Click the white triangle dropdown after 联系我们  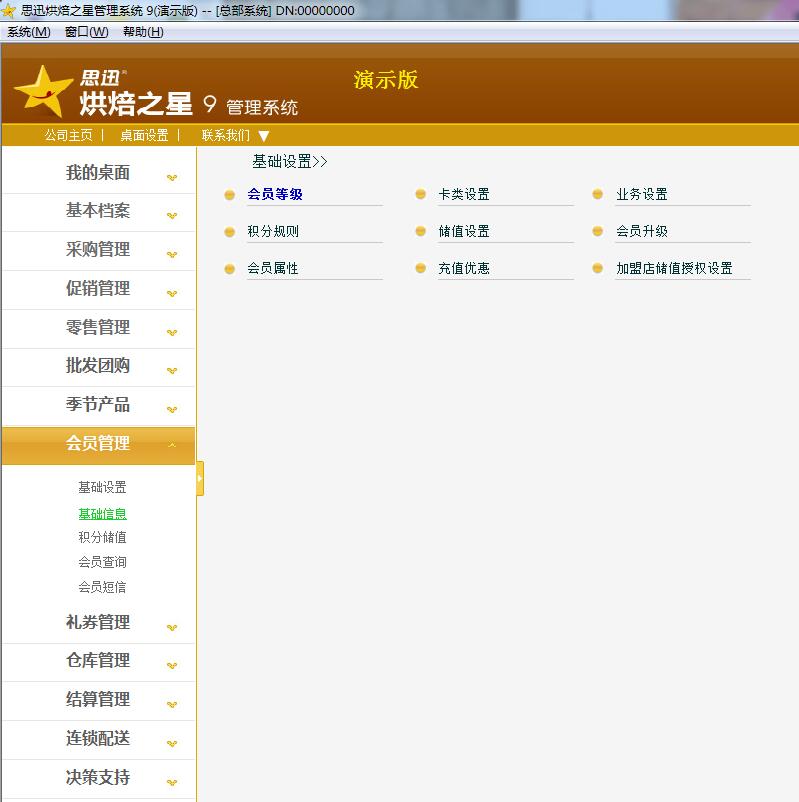click(264, 136)
